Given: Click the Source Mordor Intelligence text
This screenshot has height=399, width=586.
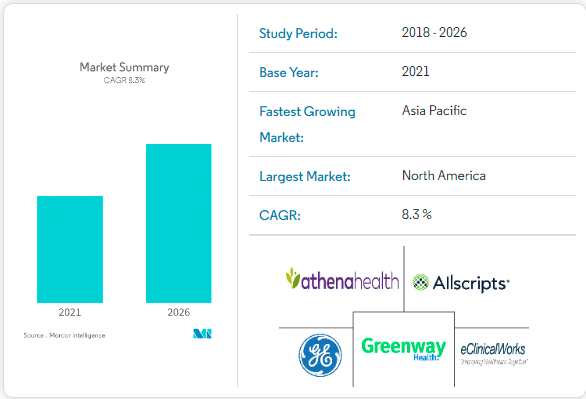Looking at the screenshot, I should pos(64,335).
